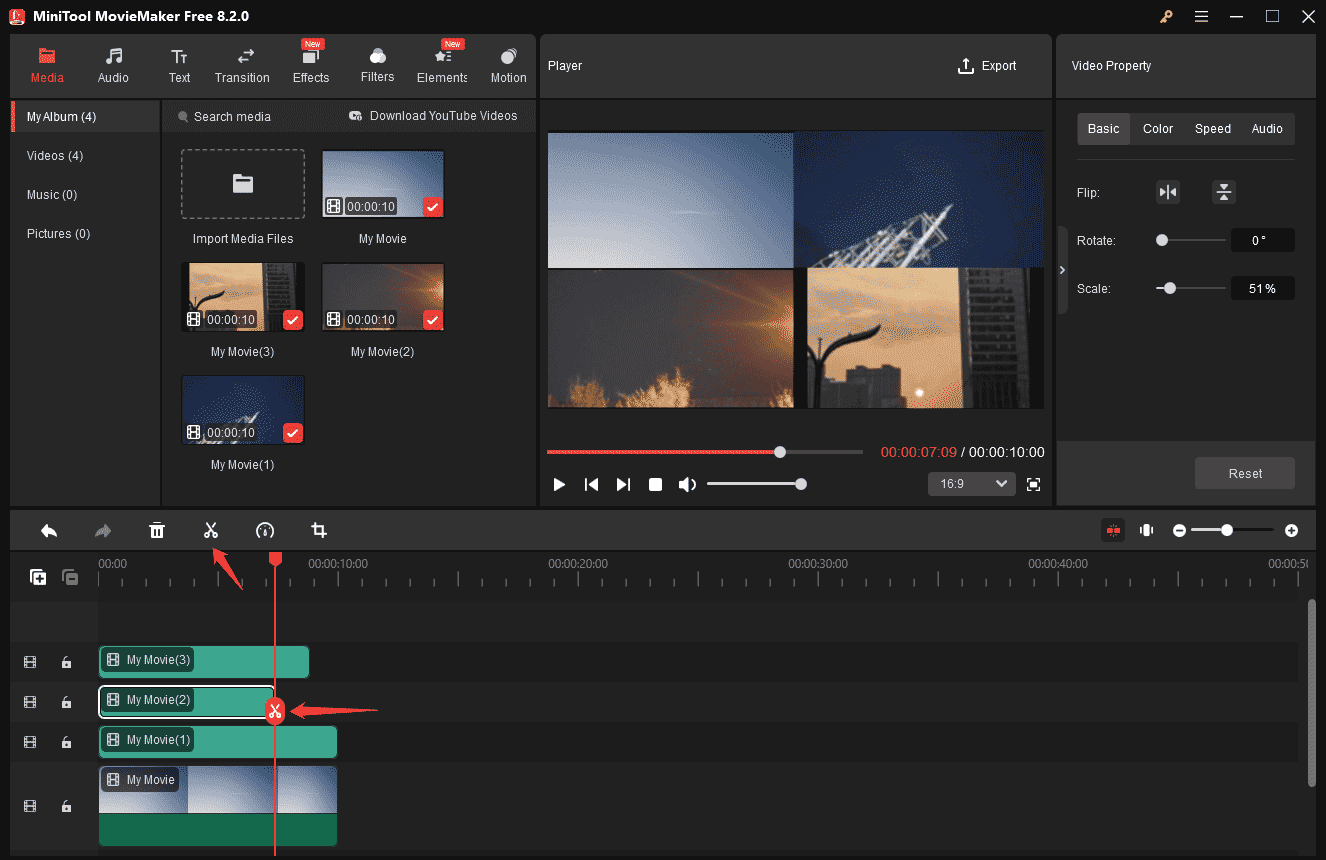This screenshot has height=860, width=1326.
Task: Click the zoom-to-fit timeline icon
Action: 1147,530
